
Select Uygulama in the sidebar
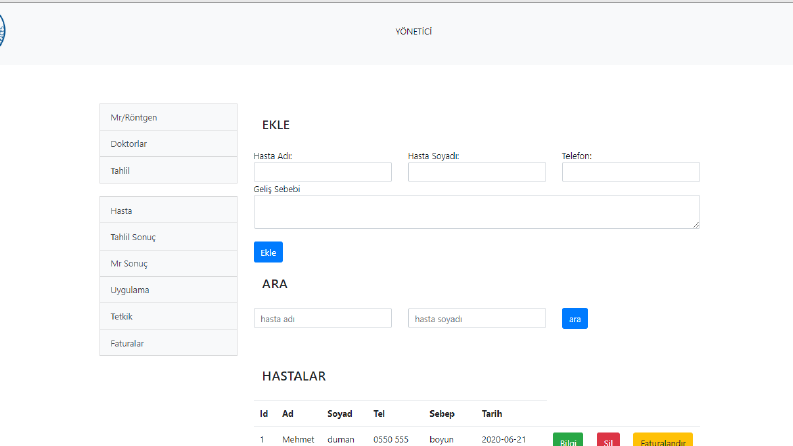[168, 290]
